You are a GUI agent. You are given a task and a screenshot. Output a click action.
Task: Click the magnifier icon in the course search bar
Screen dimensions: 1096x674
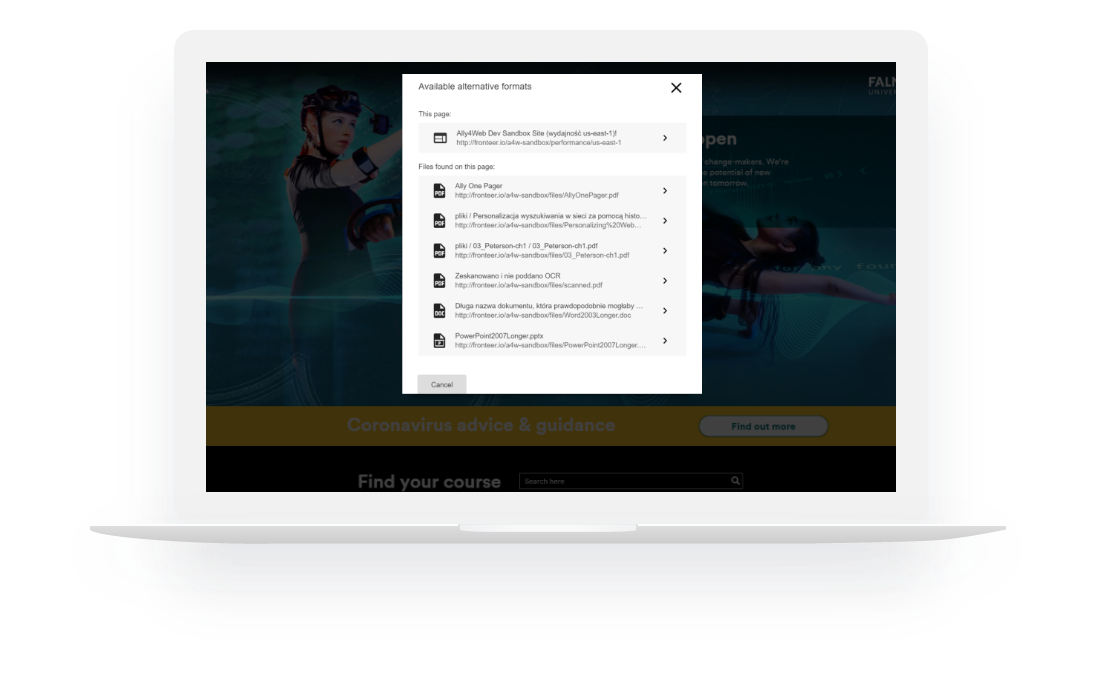(x=734, y=481)
